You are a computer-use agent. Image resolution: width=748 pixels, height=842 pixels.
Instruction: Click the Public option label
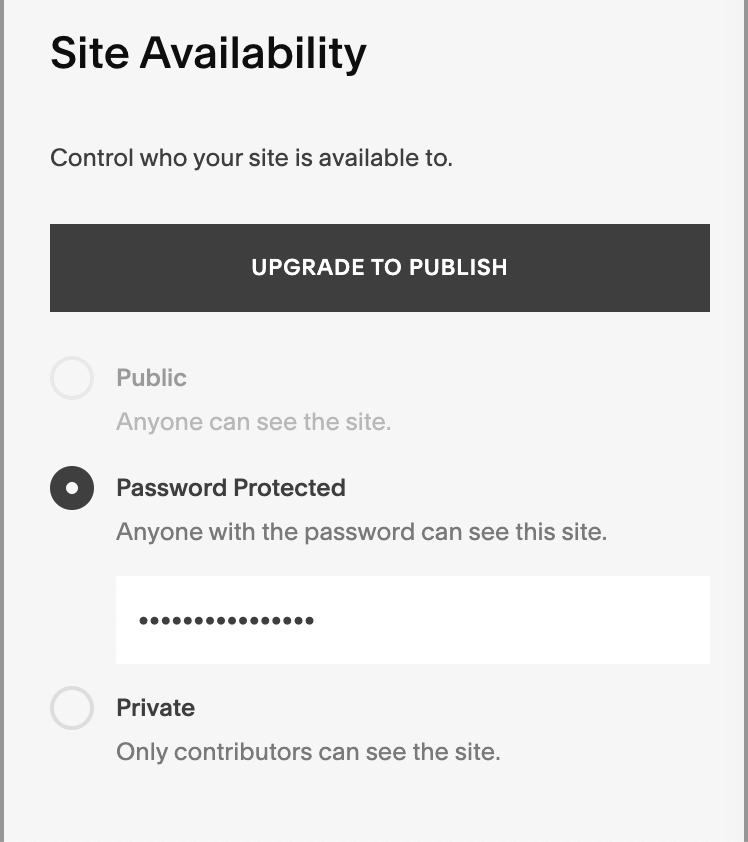(x=151, y=378)
